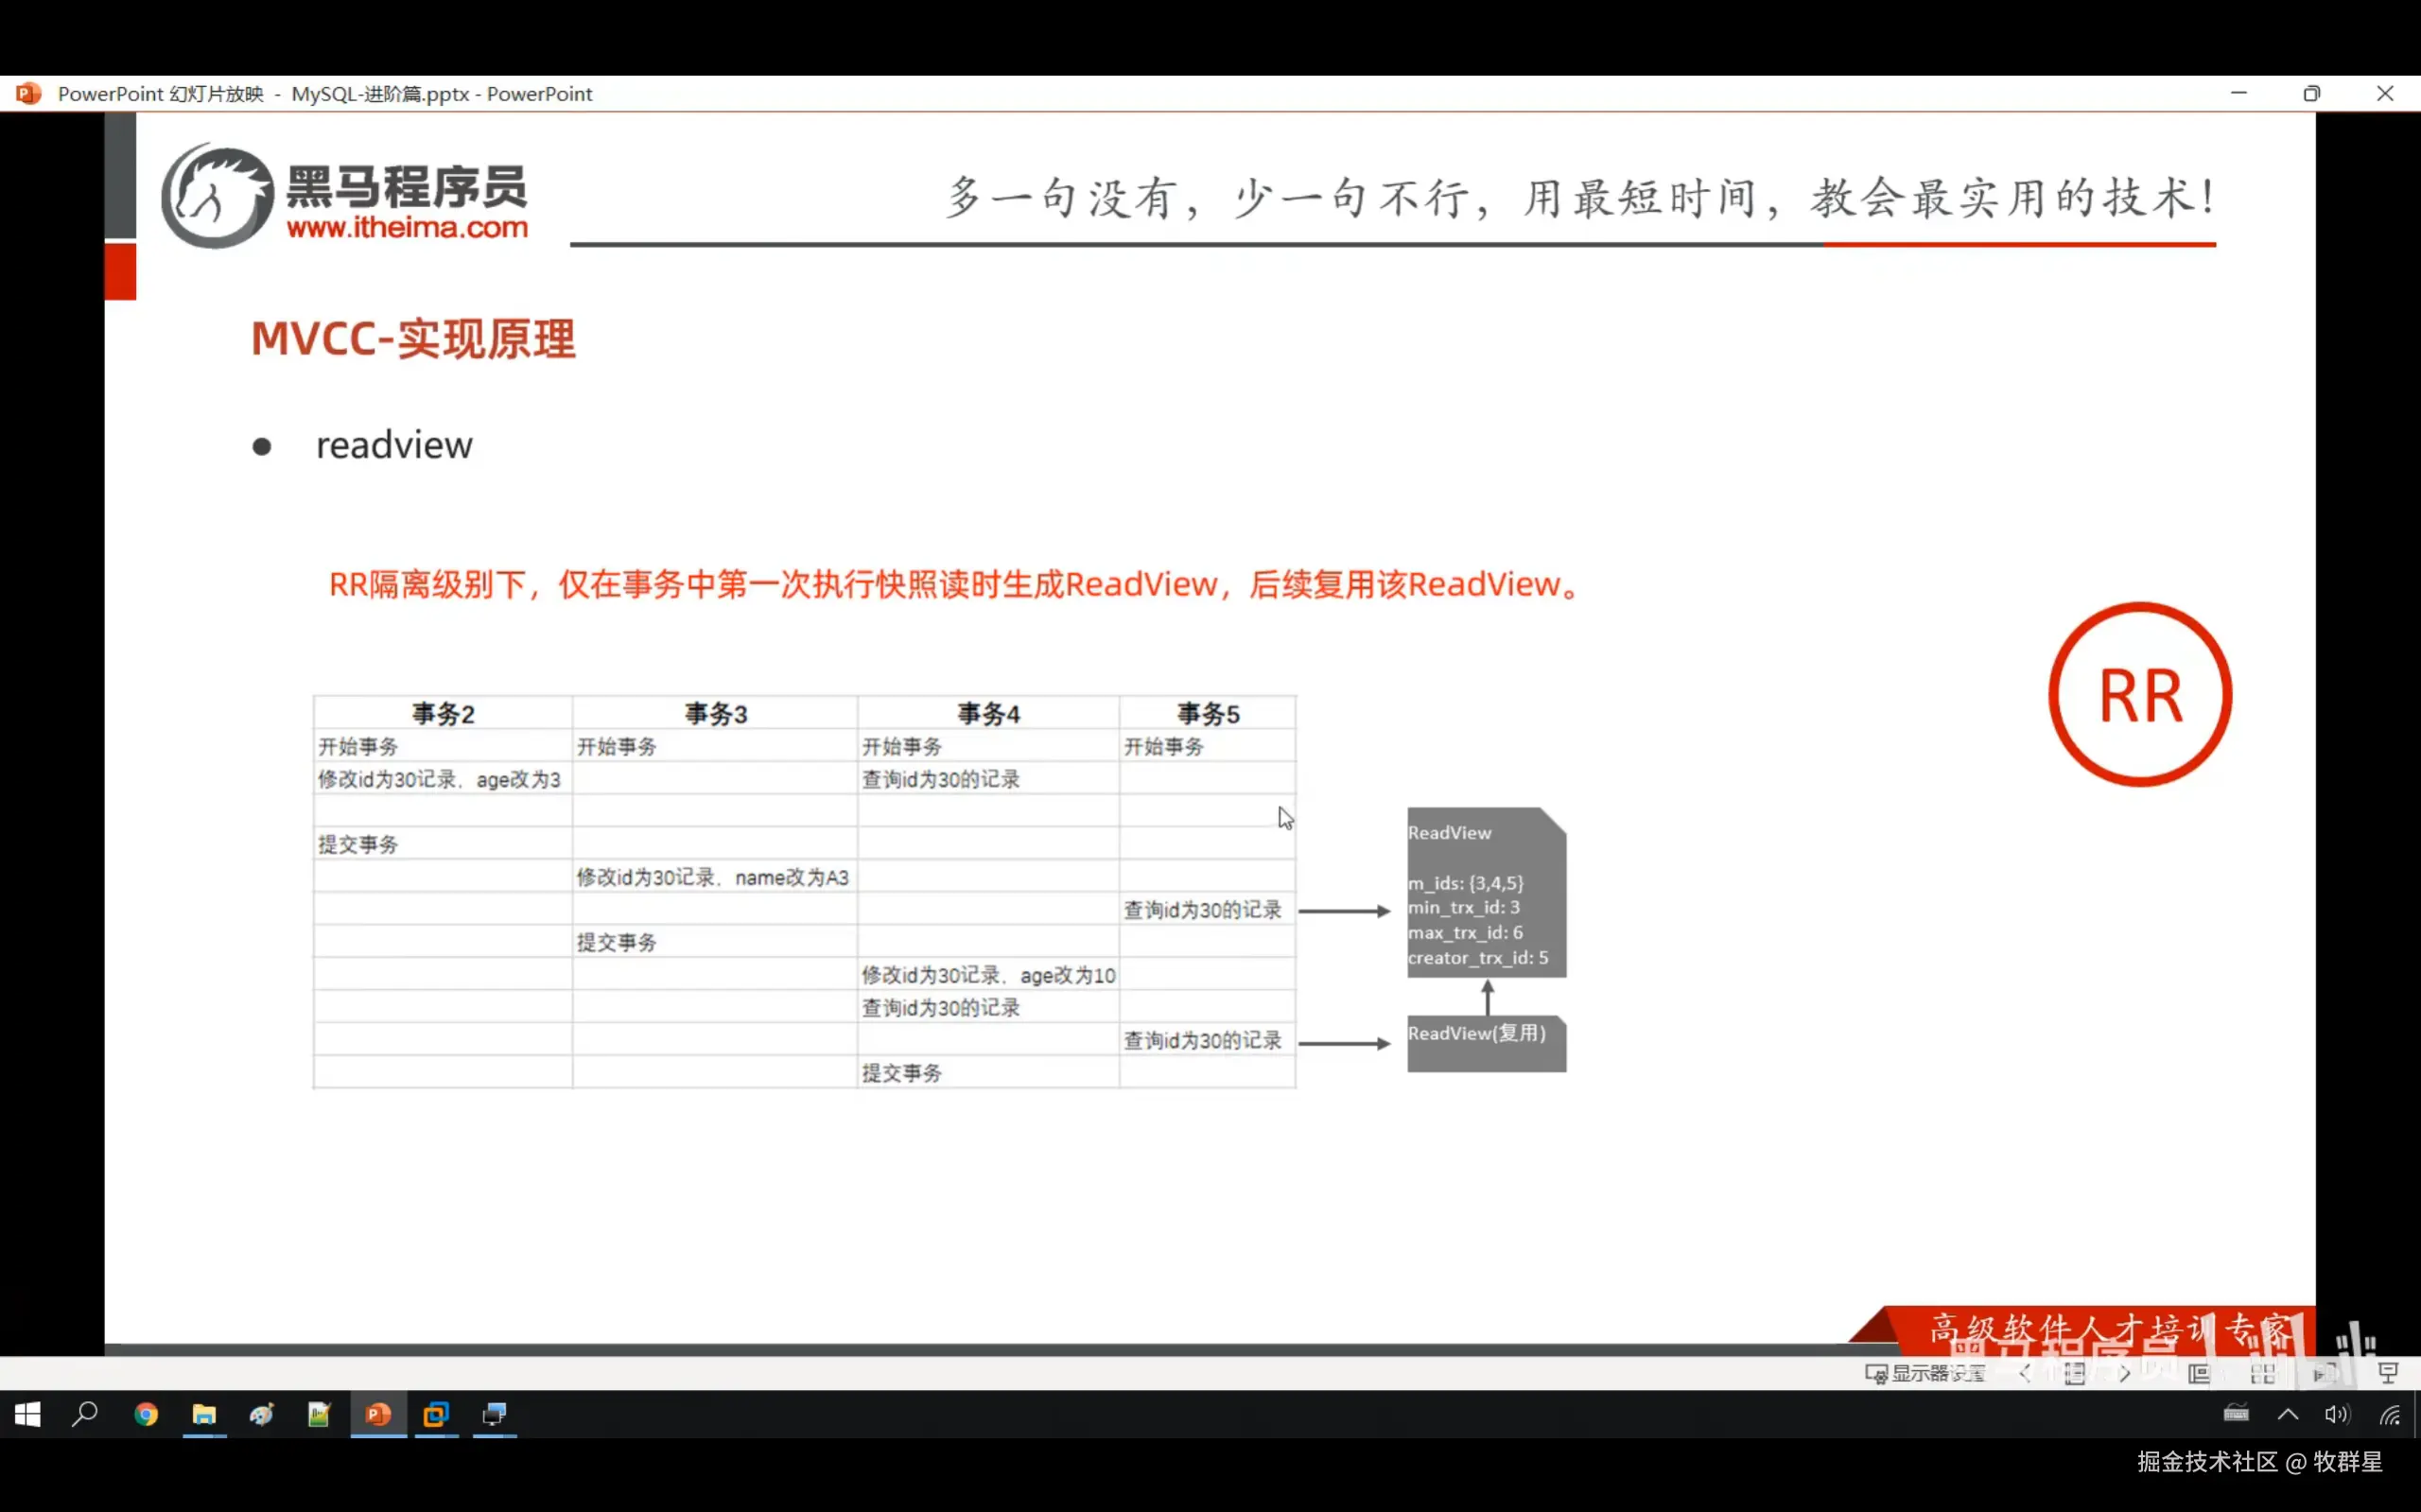Advance to next slide arrow
The width and height of the screenshot is (2421, 1512).
click(2124, 1373)
